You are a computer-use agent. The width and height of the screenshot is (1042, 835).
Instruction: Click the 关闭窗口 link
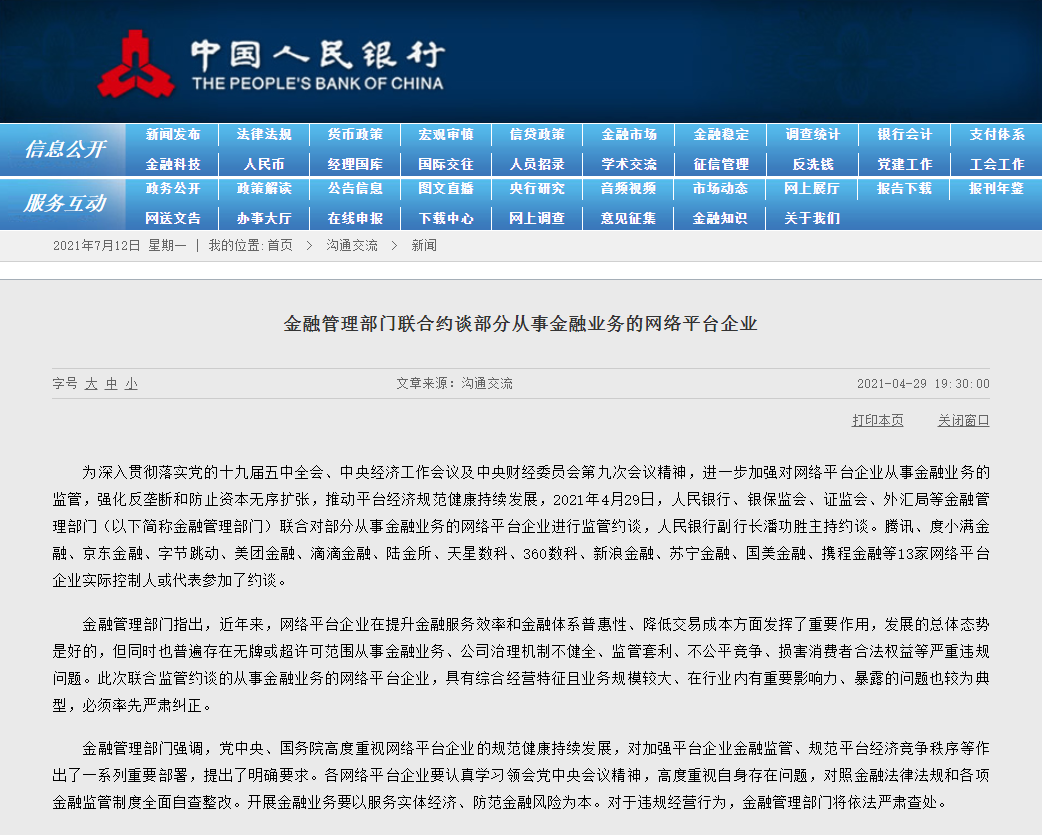(x=963, y=419)
